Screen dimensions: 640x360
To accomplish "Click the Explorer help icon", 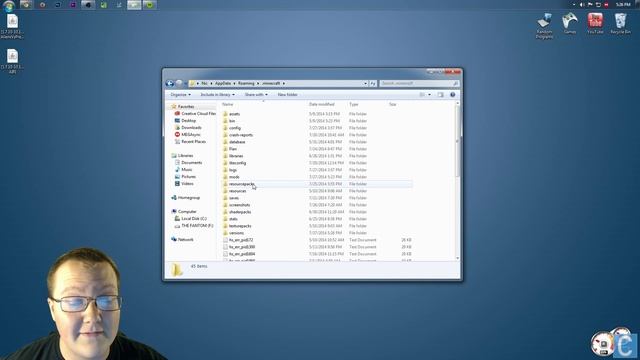I will click(x=452, y=95).
